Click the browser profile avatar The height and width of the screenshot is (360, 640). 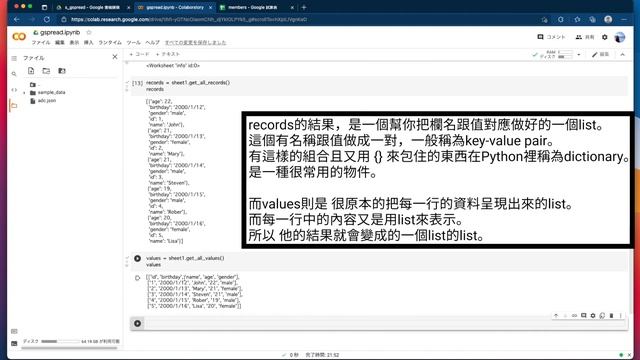pos(608,19)
